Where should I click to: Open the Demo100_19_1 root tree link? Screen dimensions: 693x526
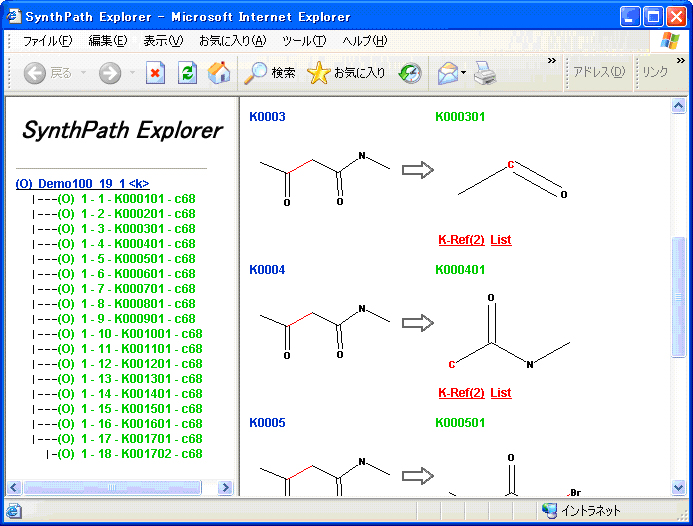click(x=83, y=184)
